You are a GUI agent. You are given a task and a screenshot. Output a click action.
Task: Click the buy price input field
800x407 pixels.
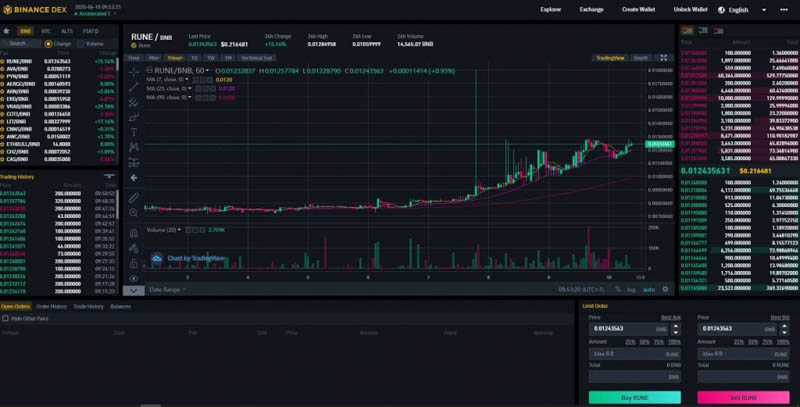pos(629,329)
